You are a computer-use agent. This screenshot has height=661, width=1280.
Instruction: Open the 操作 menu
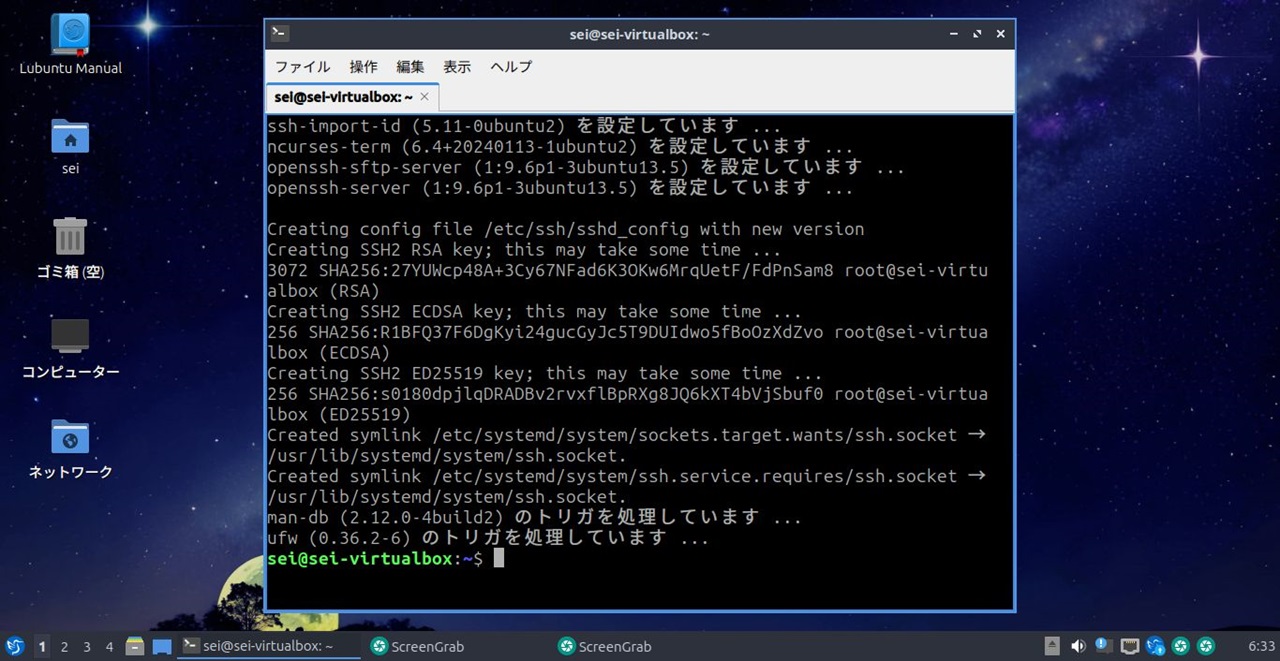click(x=364, y=67)
